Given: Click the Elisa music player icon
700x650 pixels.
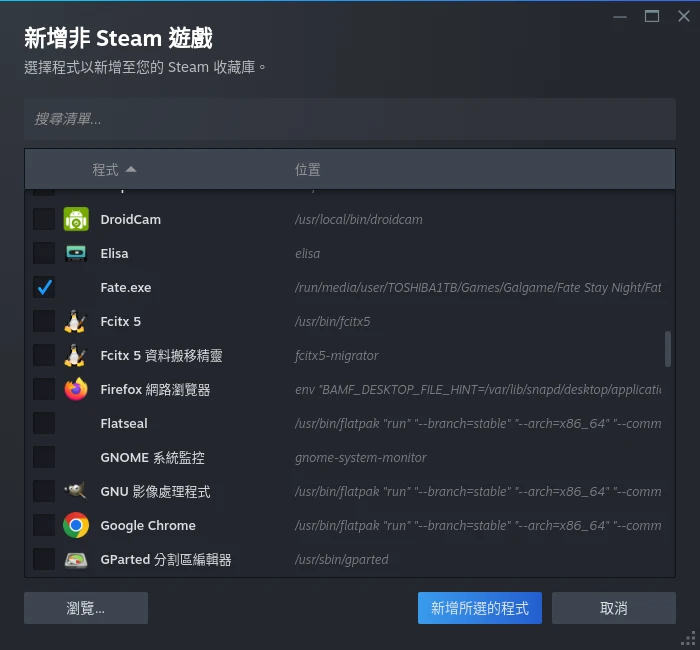Looking at the screenshot, I should click(x=76, y=253).
